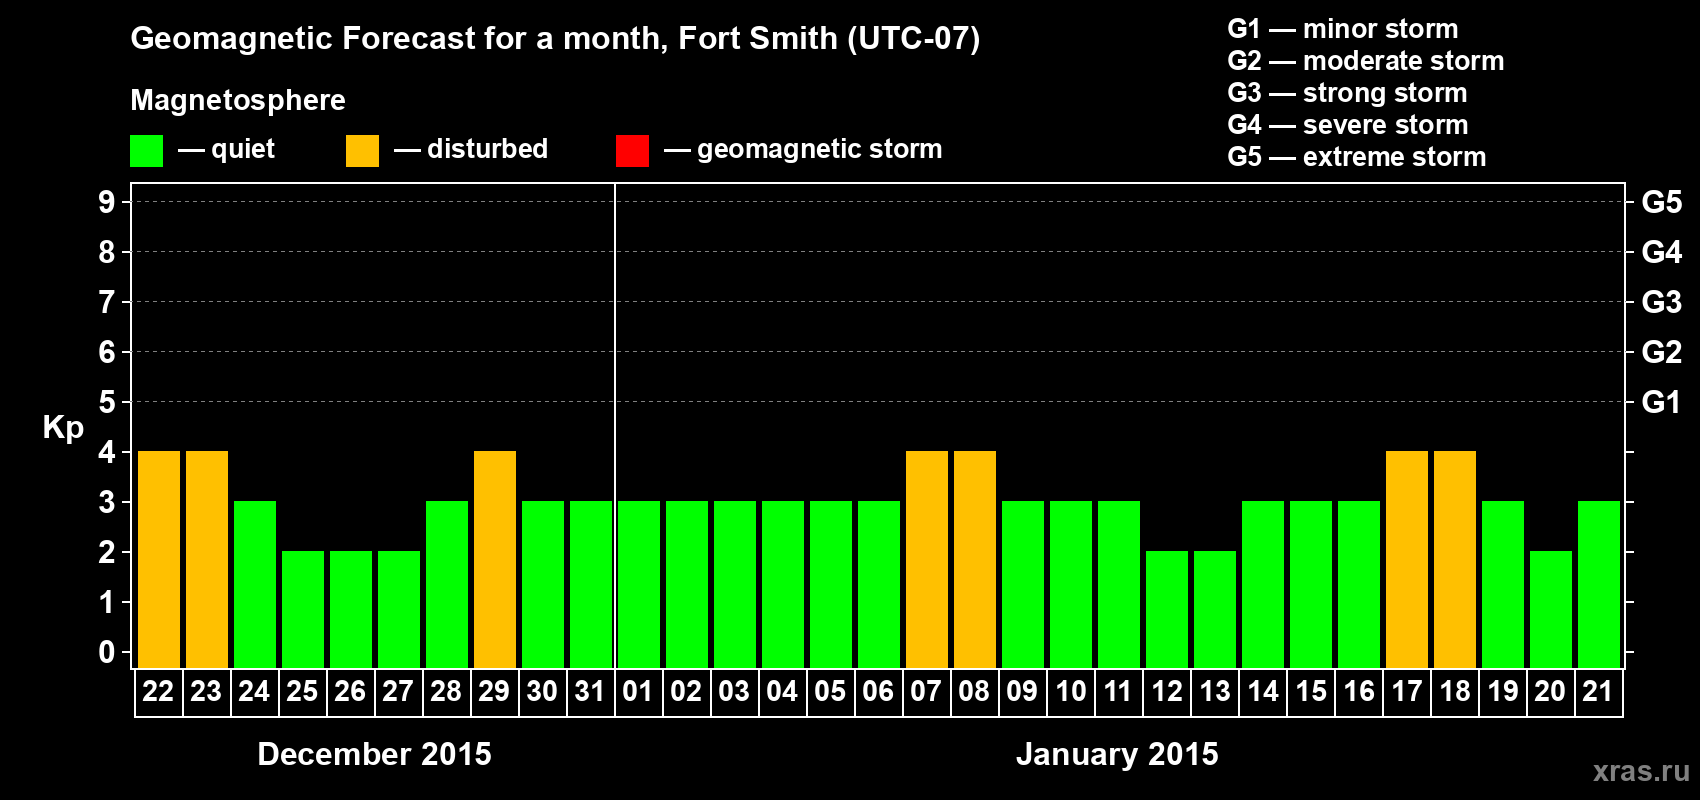This screenshot has width=1700, height=800.
Task: Select the January 12 green bar
Action: (1167, 610)
